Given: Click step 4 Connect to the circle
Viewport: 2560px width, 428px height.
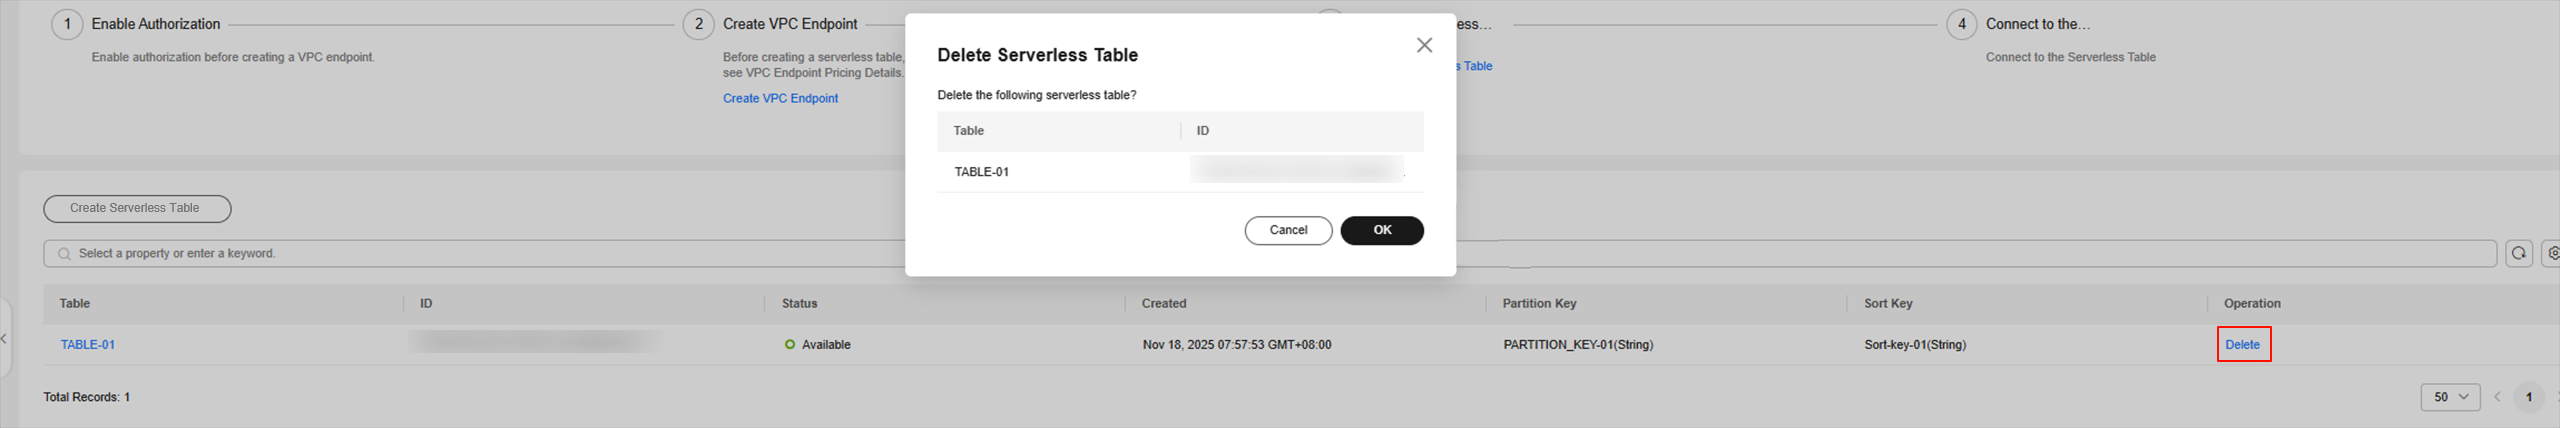Looking at the screenshot, I should (1961, 24).
